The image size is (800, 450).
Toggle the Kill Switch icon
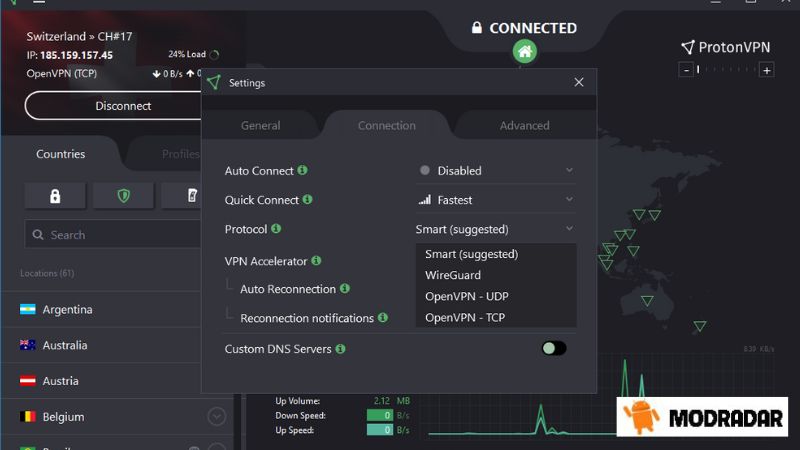pyautogui.click(x=192, y=196)
